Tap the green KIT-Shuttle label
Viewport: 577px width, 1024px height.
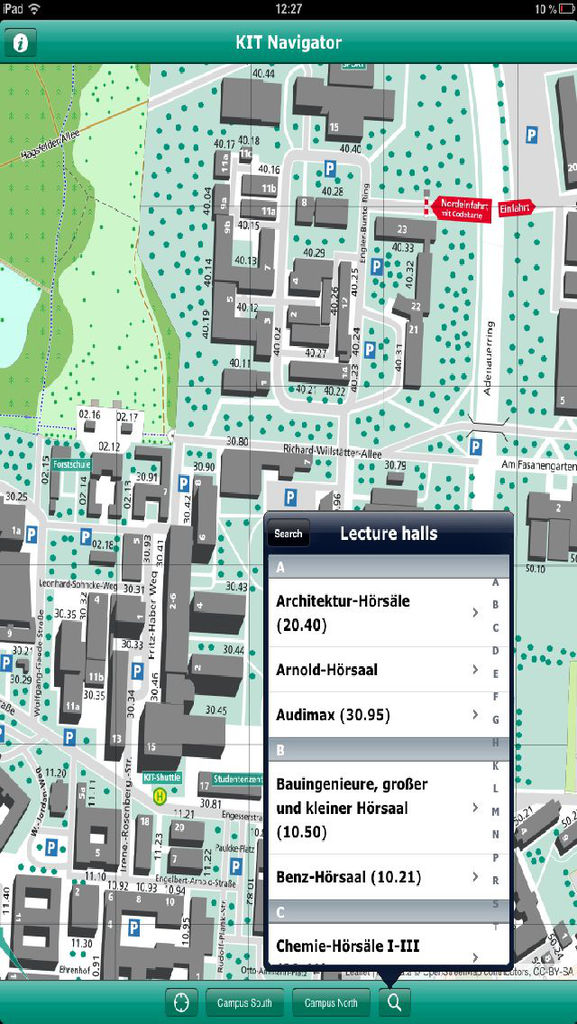pos(162,778)
